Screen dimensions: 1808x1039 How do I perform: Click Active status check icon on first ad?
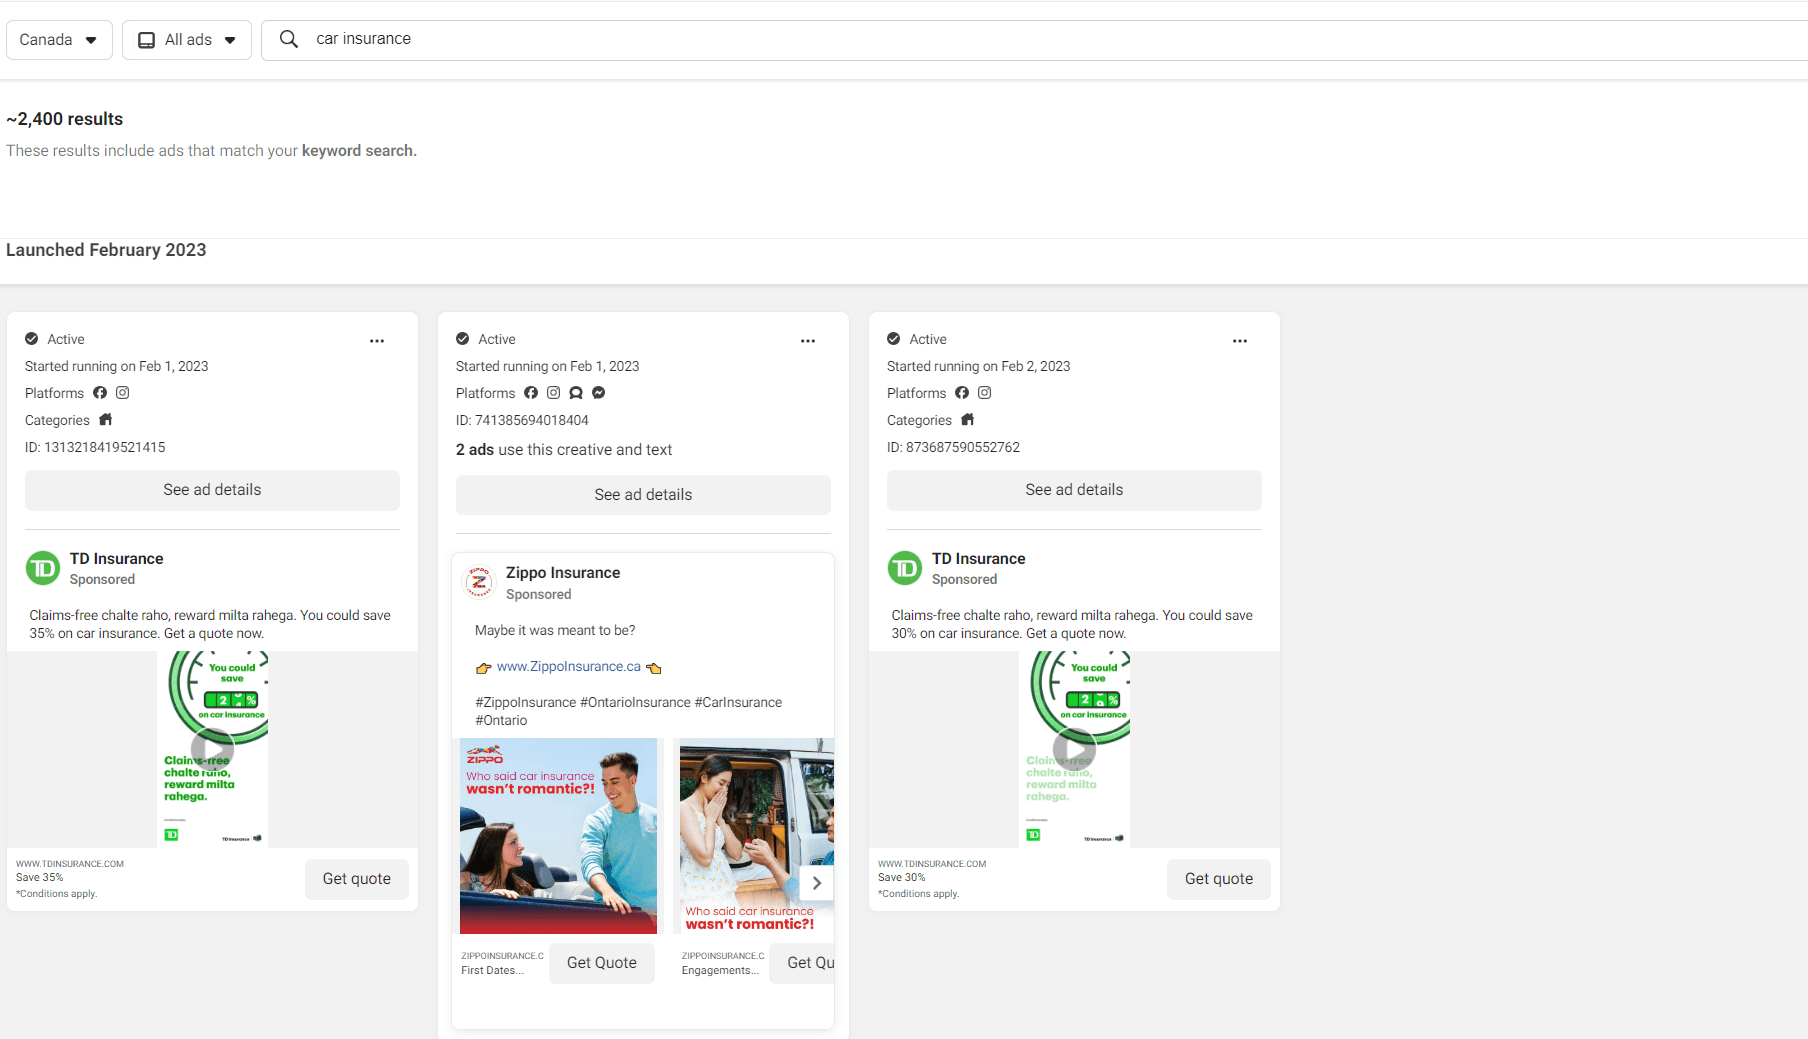tap(32, 339)
